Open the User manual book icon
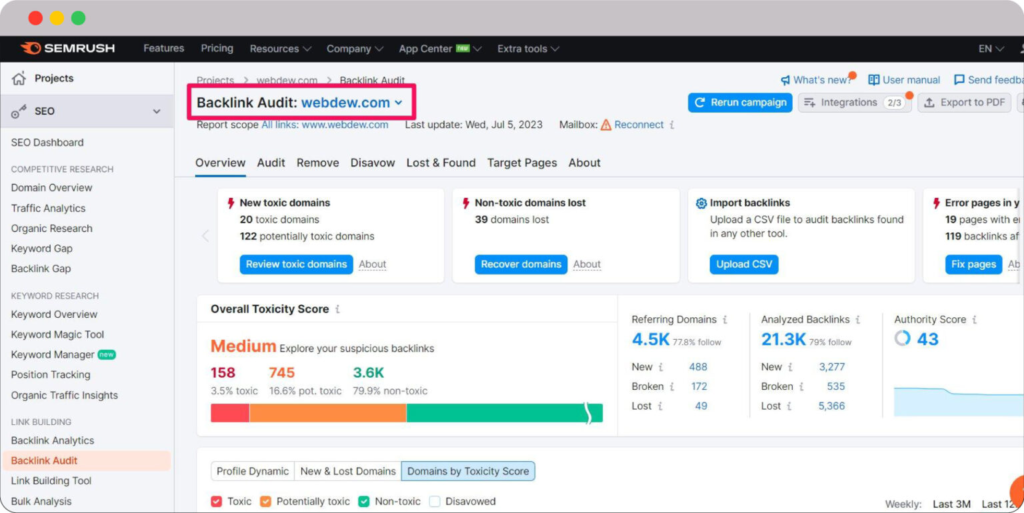 (873, 80)
